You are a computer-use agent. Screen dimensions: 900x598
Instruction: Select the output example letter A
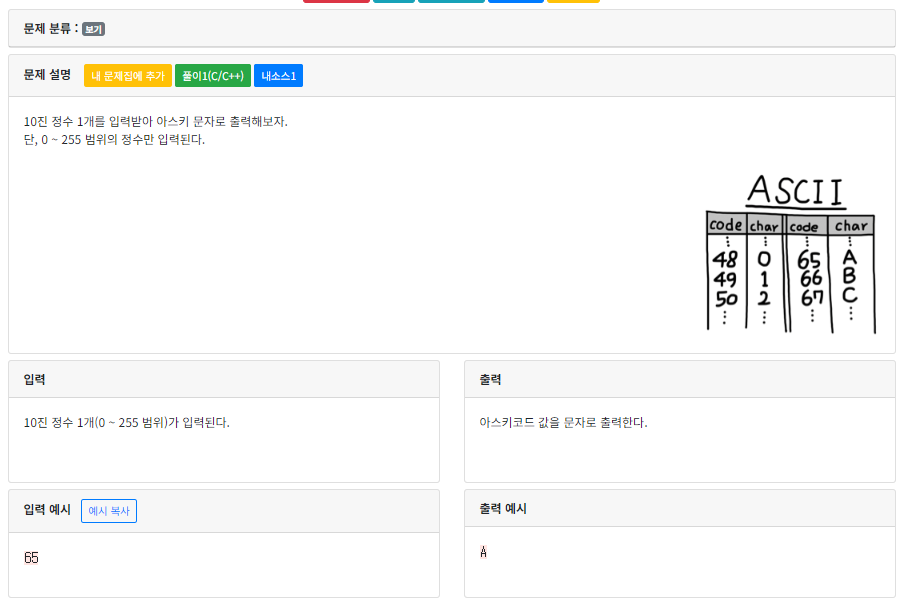(x=484, y=552)
